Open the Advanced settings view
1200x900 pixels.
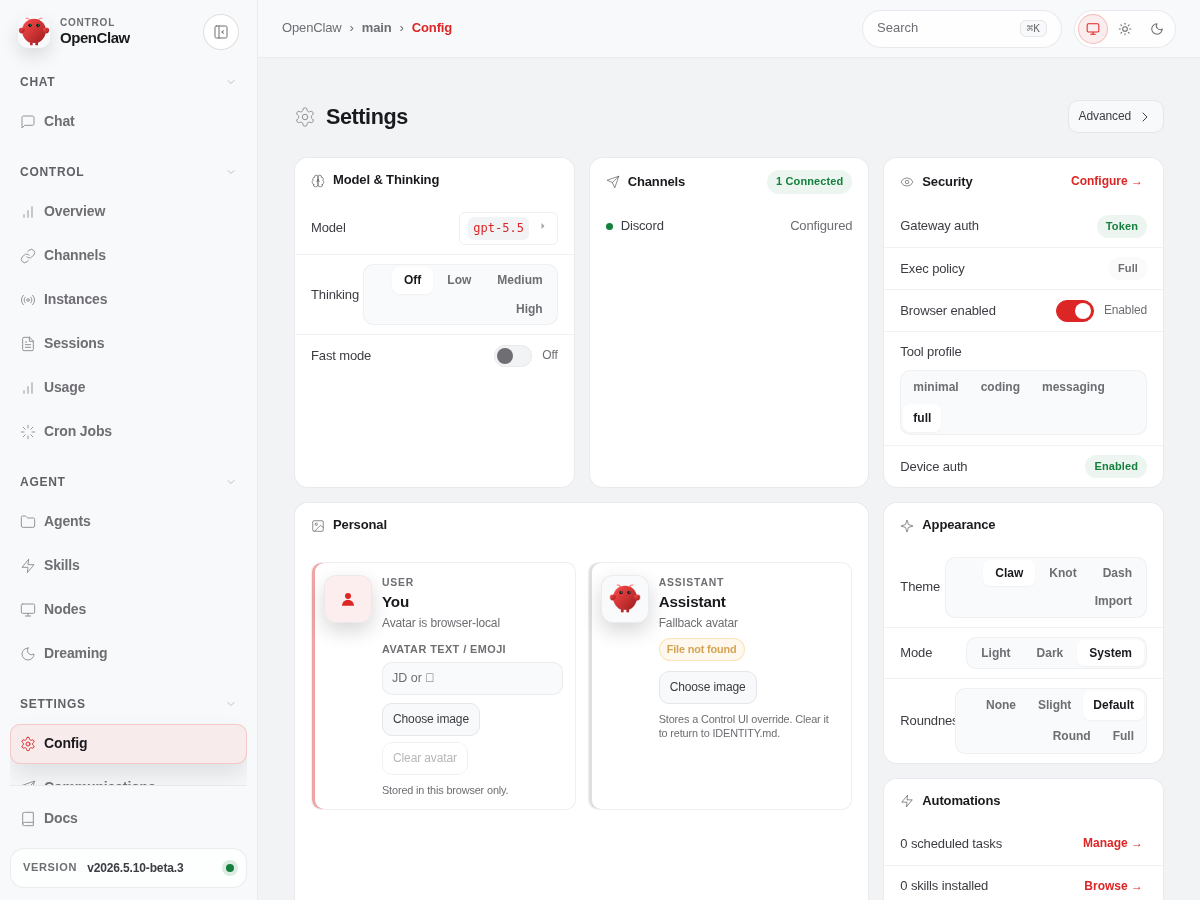[1116, 117]
